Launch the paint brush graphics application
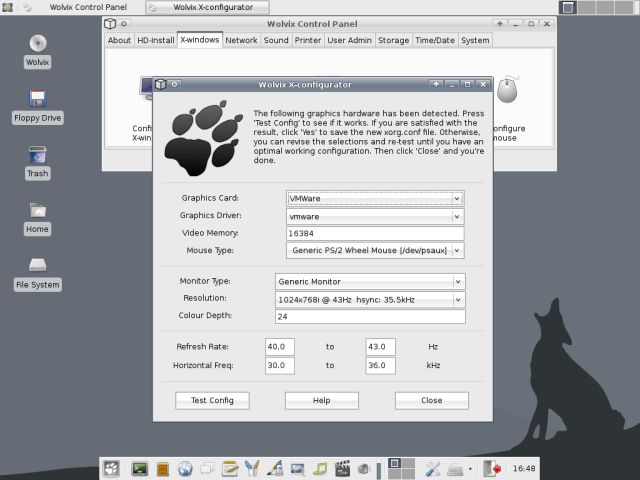 pos(275,469)
